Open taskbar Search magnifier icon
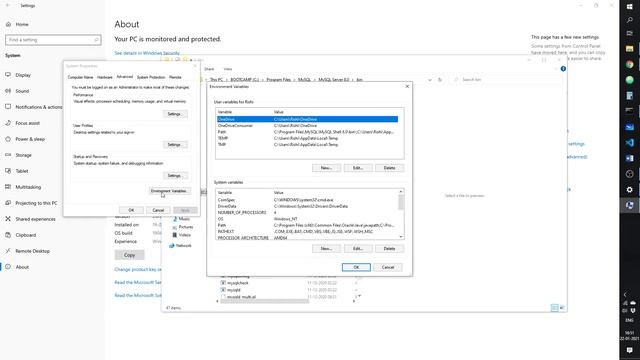 pos(629,20)
